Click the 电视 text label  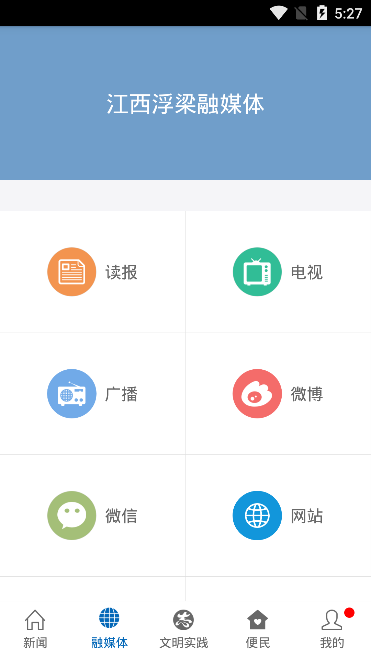pyautogui.click(x=307, y=272)
